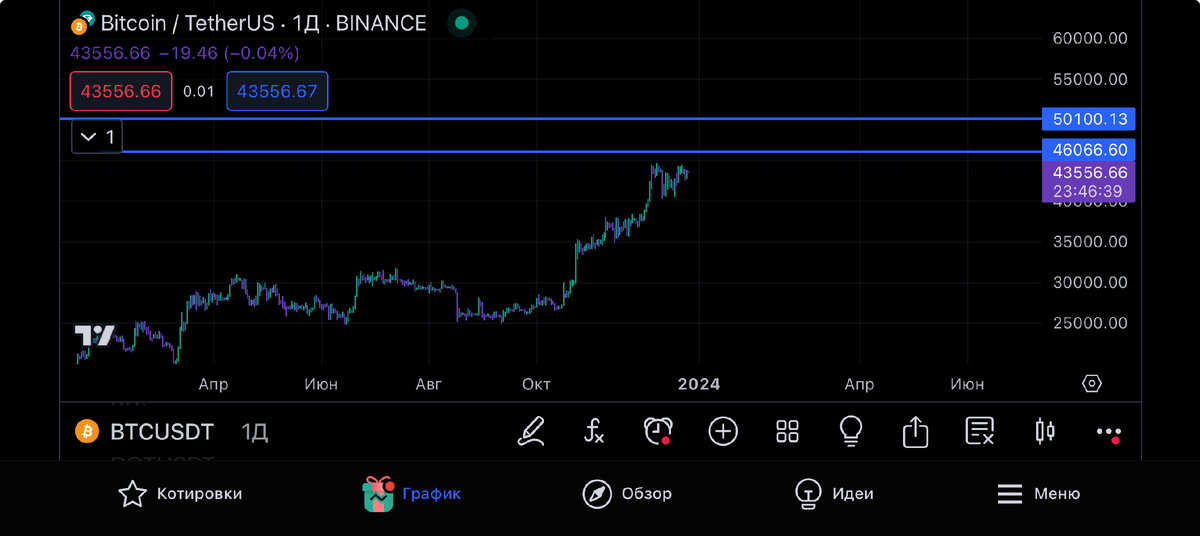Change the 1Д timeframe in toolbar
Viewport: 1200px width, 536px height.
pos(254,432)
